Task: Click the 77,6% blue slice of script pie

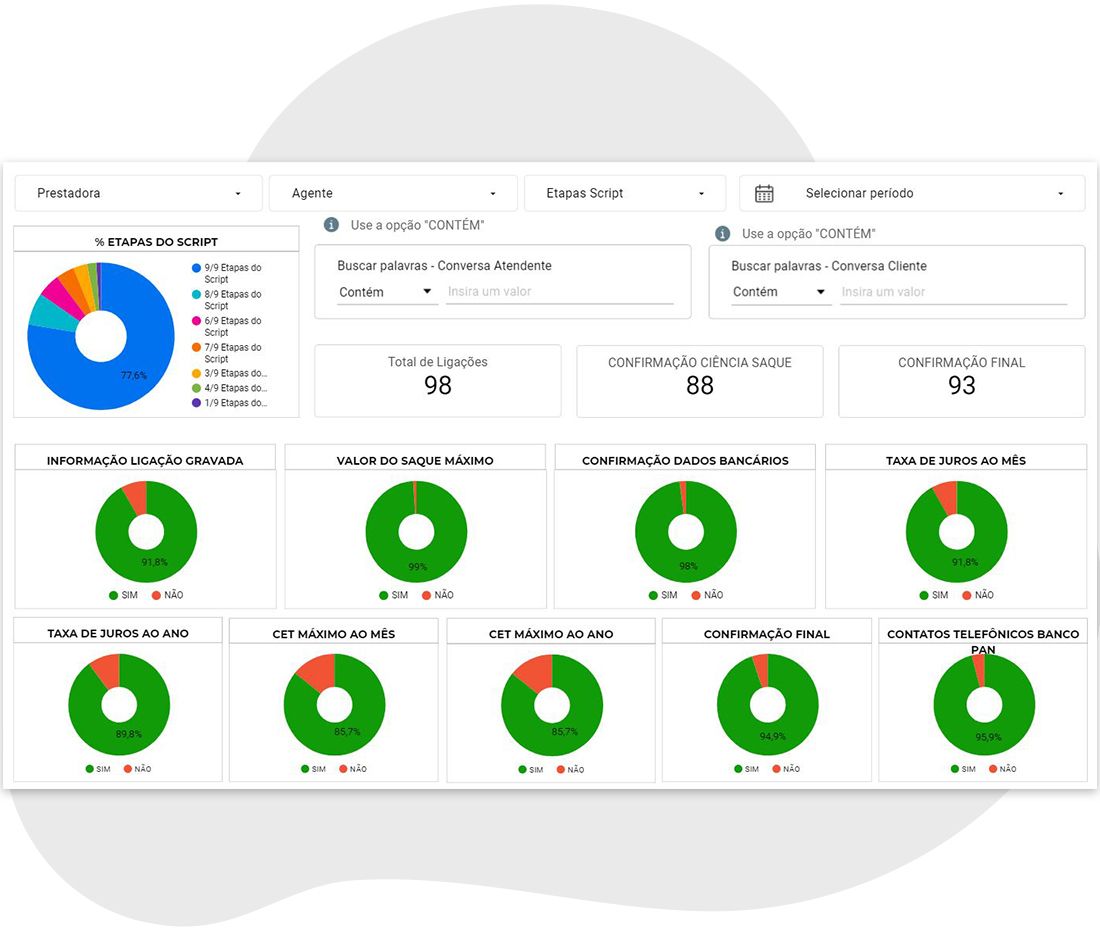Action: (x=133, y=375)
